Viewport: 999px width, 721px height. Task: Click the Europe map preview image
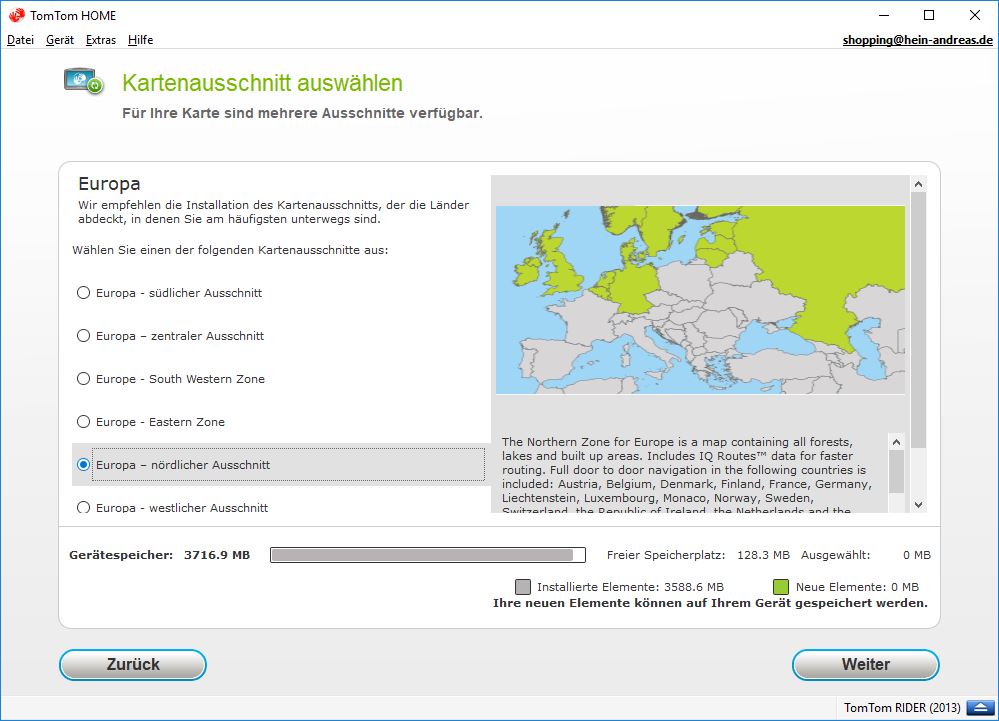click(700, 300)
